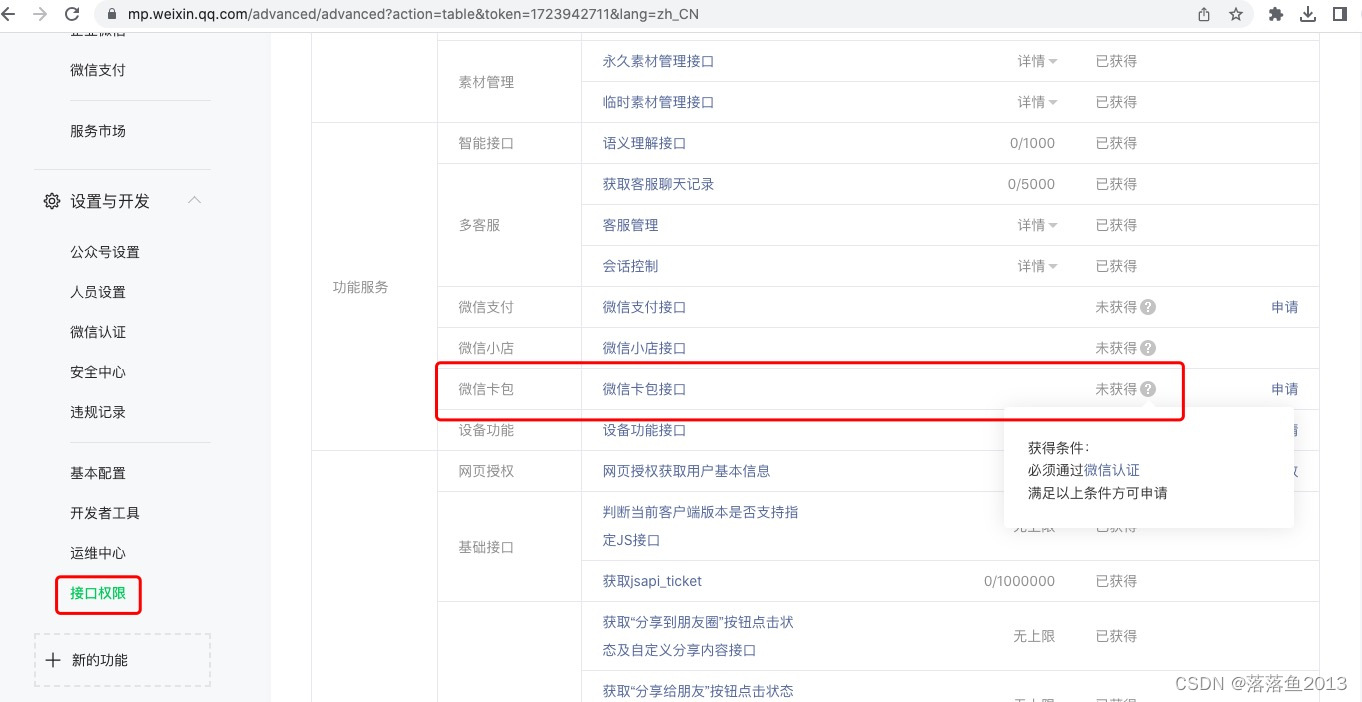1362x702 pixels.
Task: Open 会话控制 link
Action: (630, 266)
